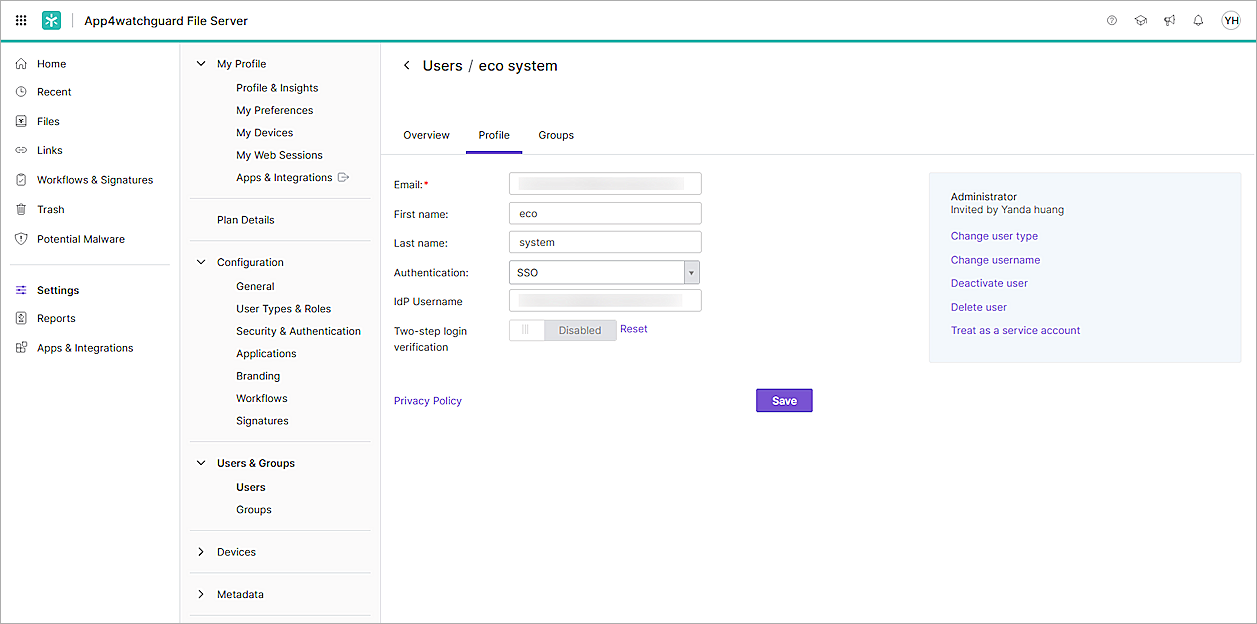1257x624 pixels.
Task: Click the Egnyte logo icon
Action: [51, 20]
